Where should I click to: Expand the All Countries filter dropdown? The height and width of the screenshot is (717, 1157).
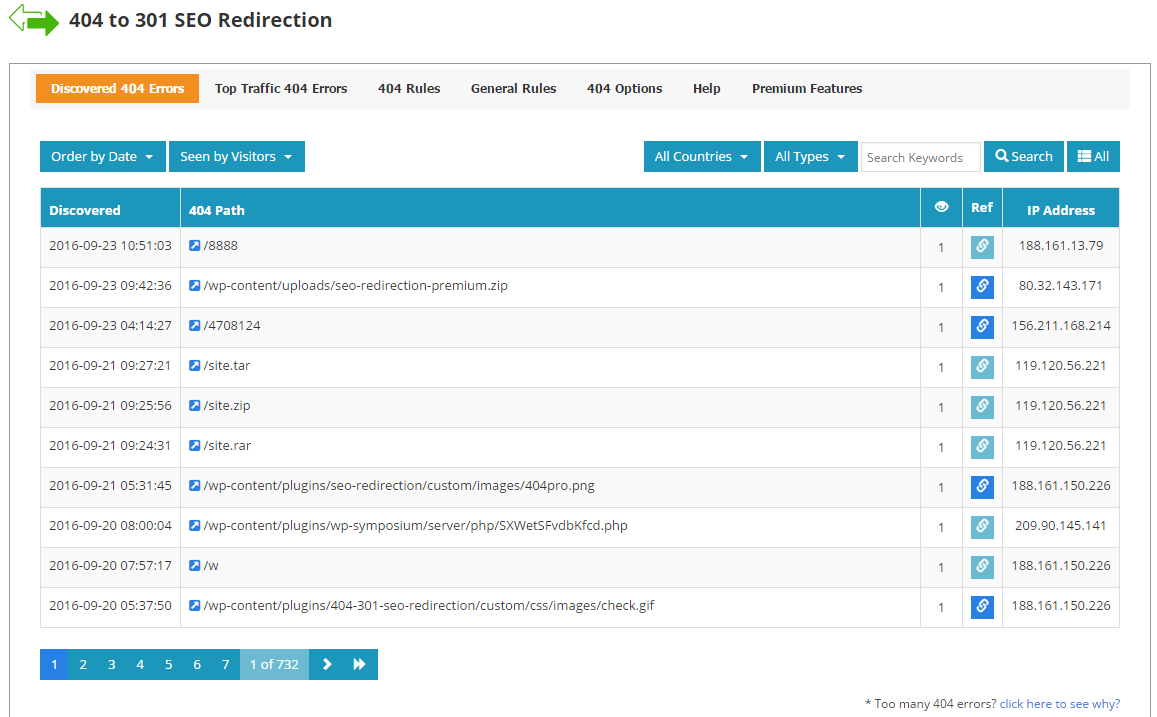tap(702, 156)
